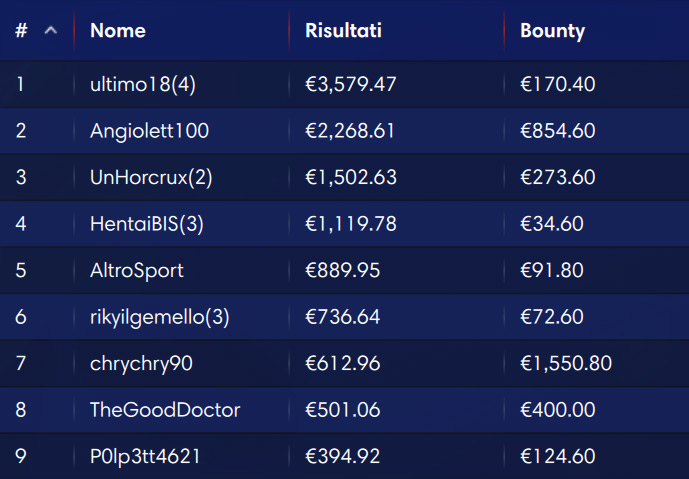Select P0lp3tt4621 in ninth place
The image size is (689, 479).
coord(145,457)
